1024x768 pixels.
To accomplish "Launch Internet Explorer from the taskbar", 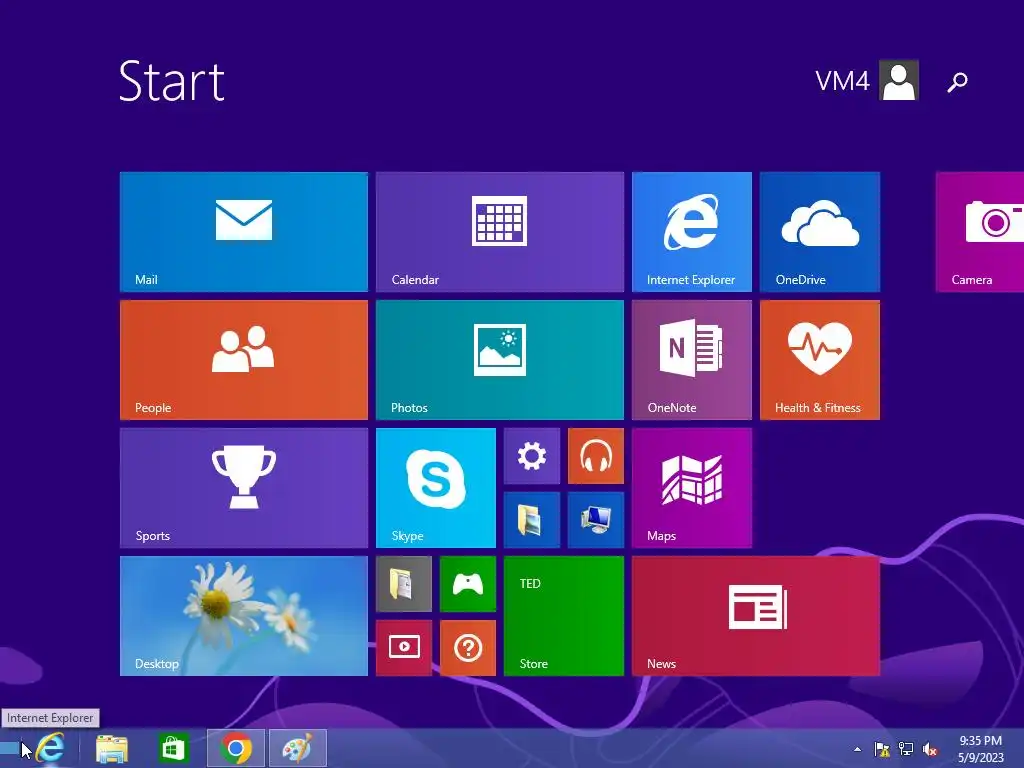I will click(x=50, y=748).
